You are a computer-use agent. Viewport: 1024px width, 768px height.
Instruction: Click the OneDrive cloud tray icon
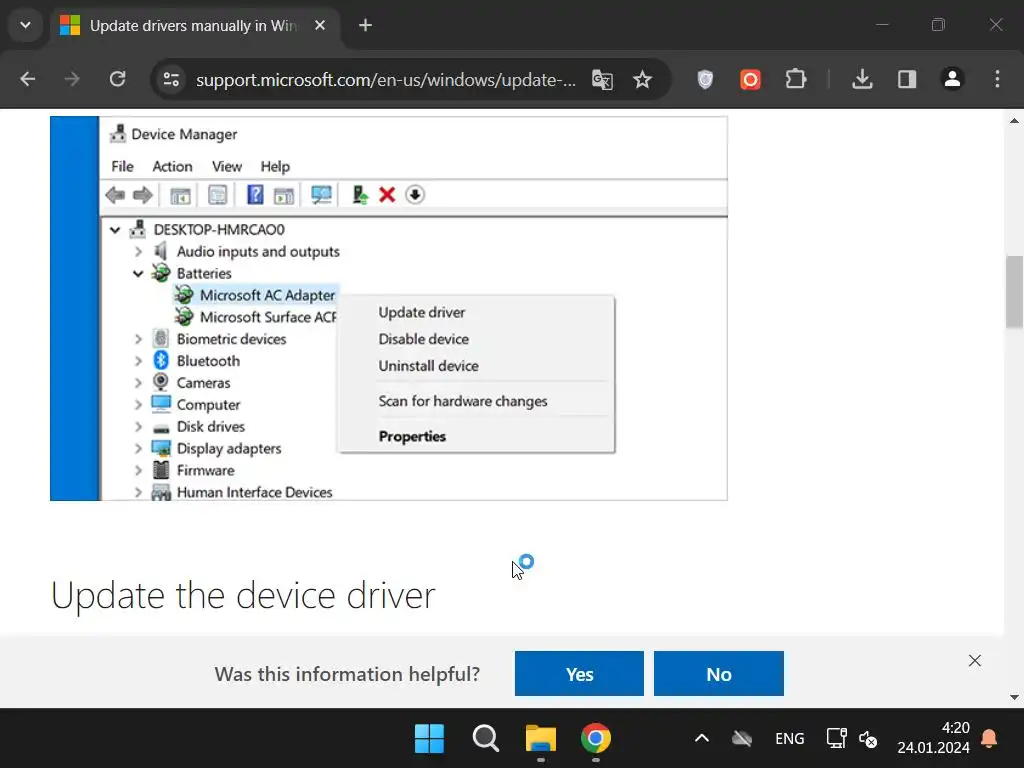click(x=742, y=739)
